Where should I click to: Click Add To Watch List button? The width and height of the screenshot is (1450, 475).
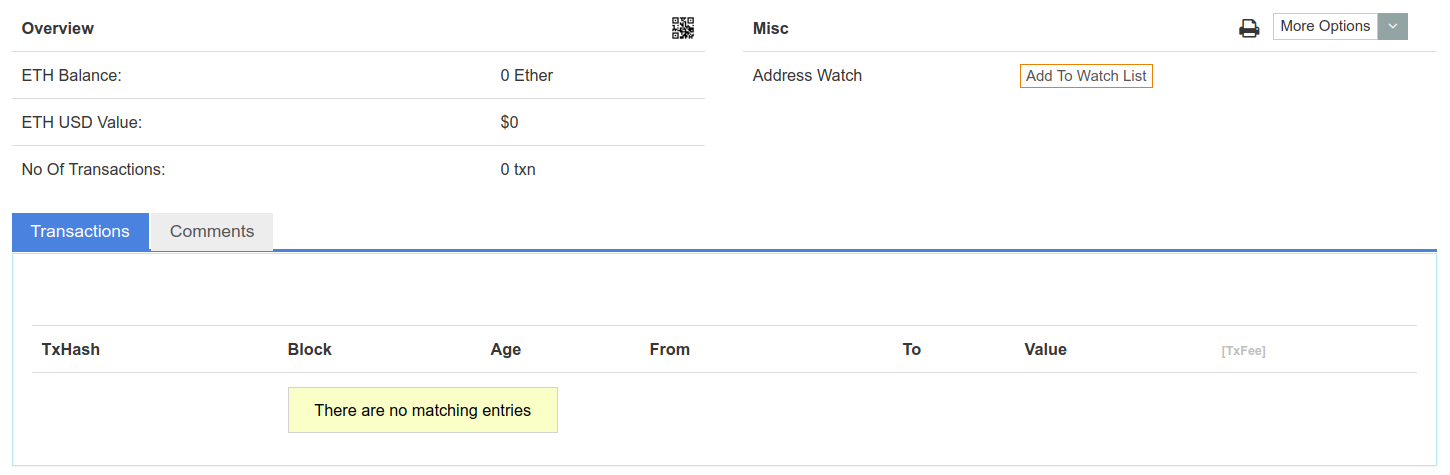point(1086,76)
